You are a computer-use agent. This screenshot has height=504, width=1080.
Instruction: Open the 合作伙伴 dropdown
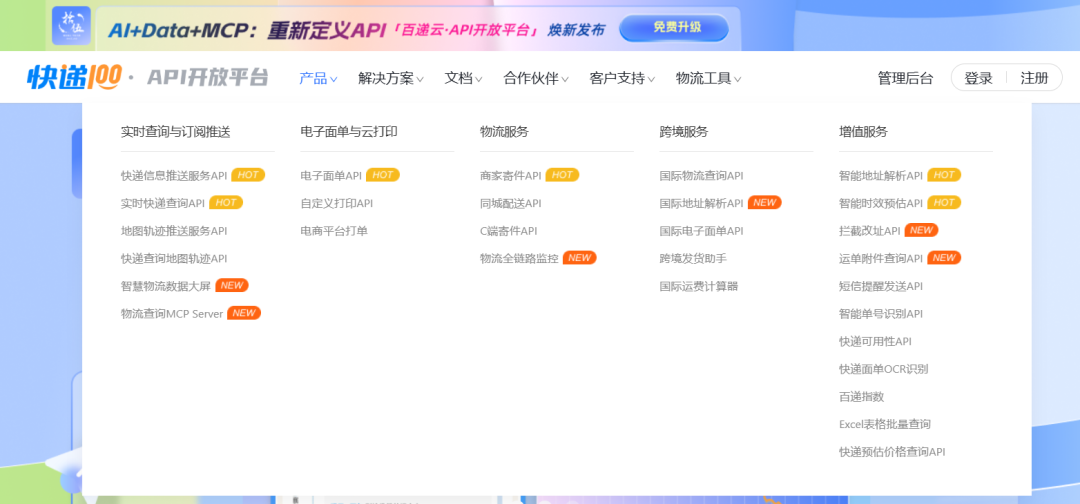pos(536,78)
